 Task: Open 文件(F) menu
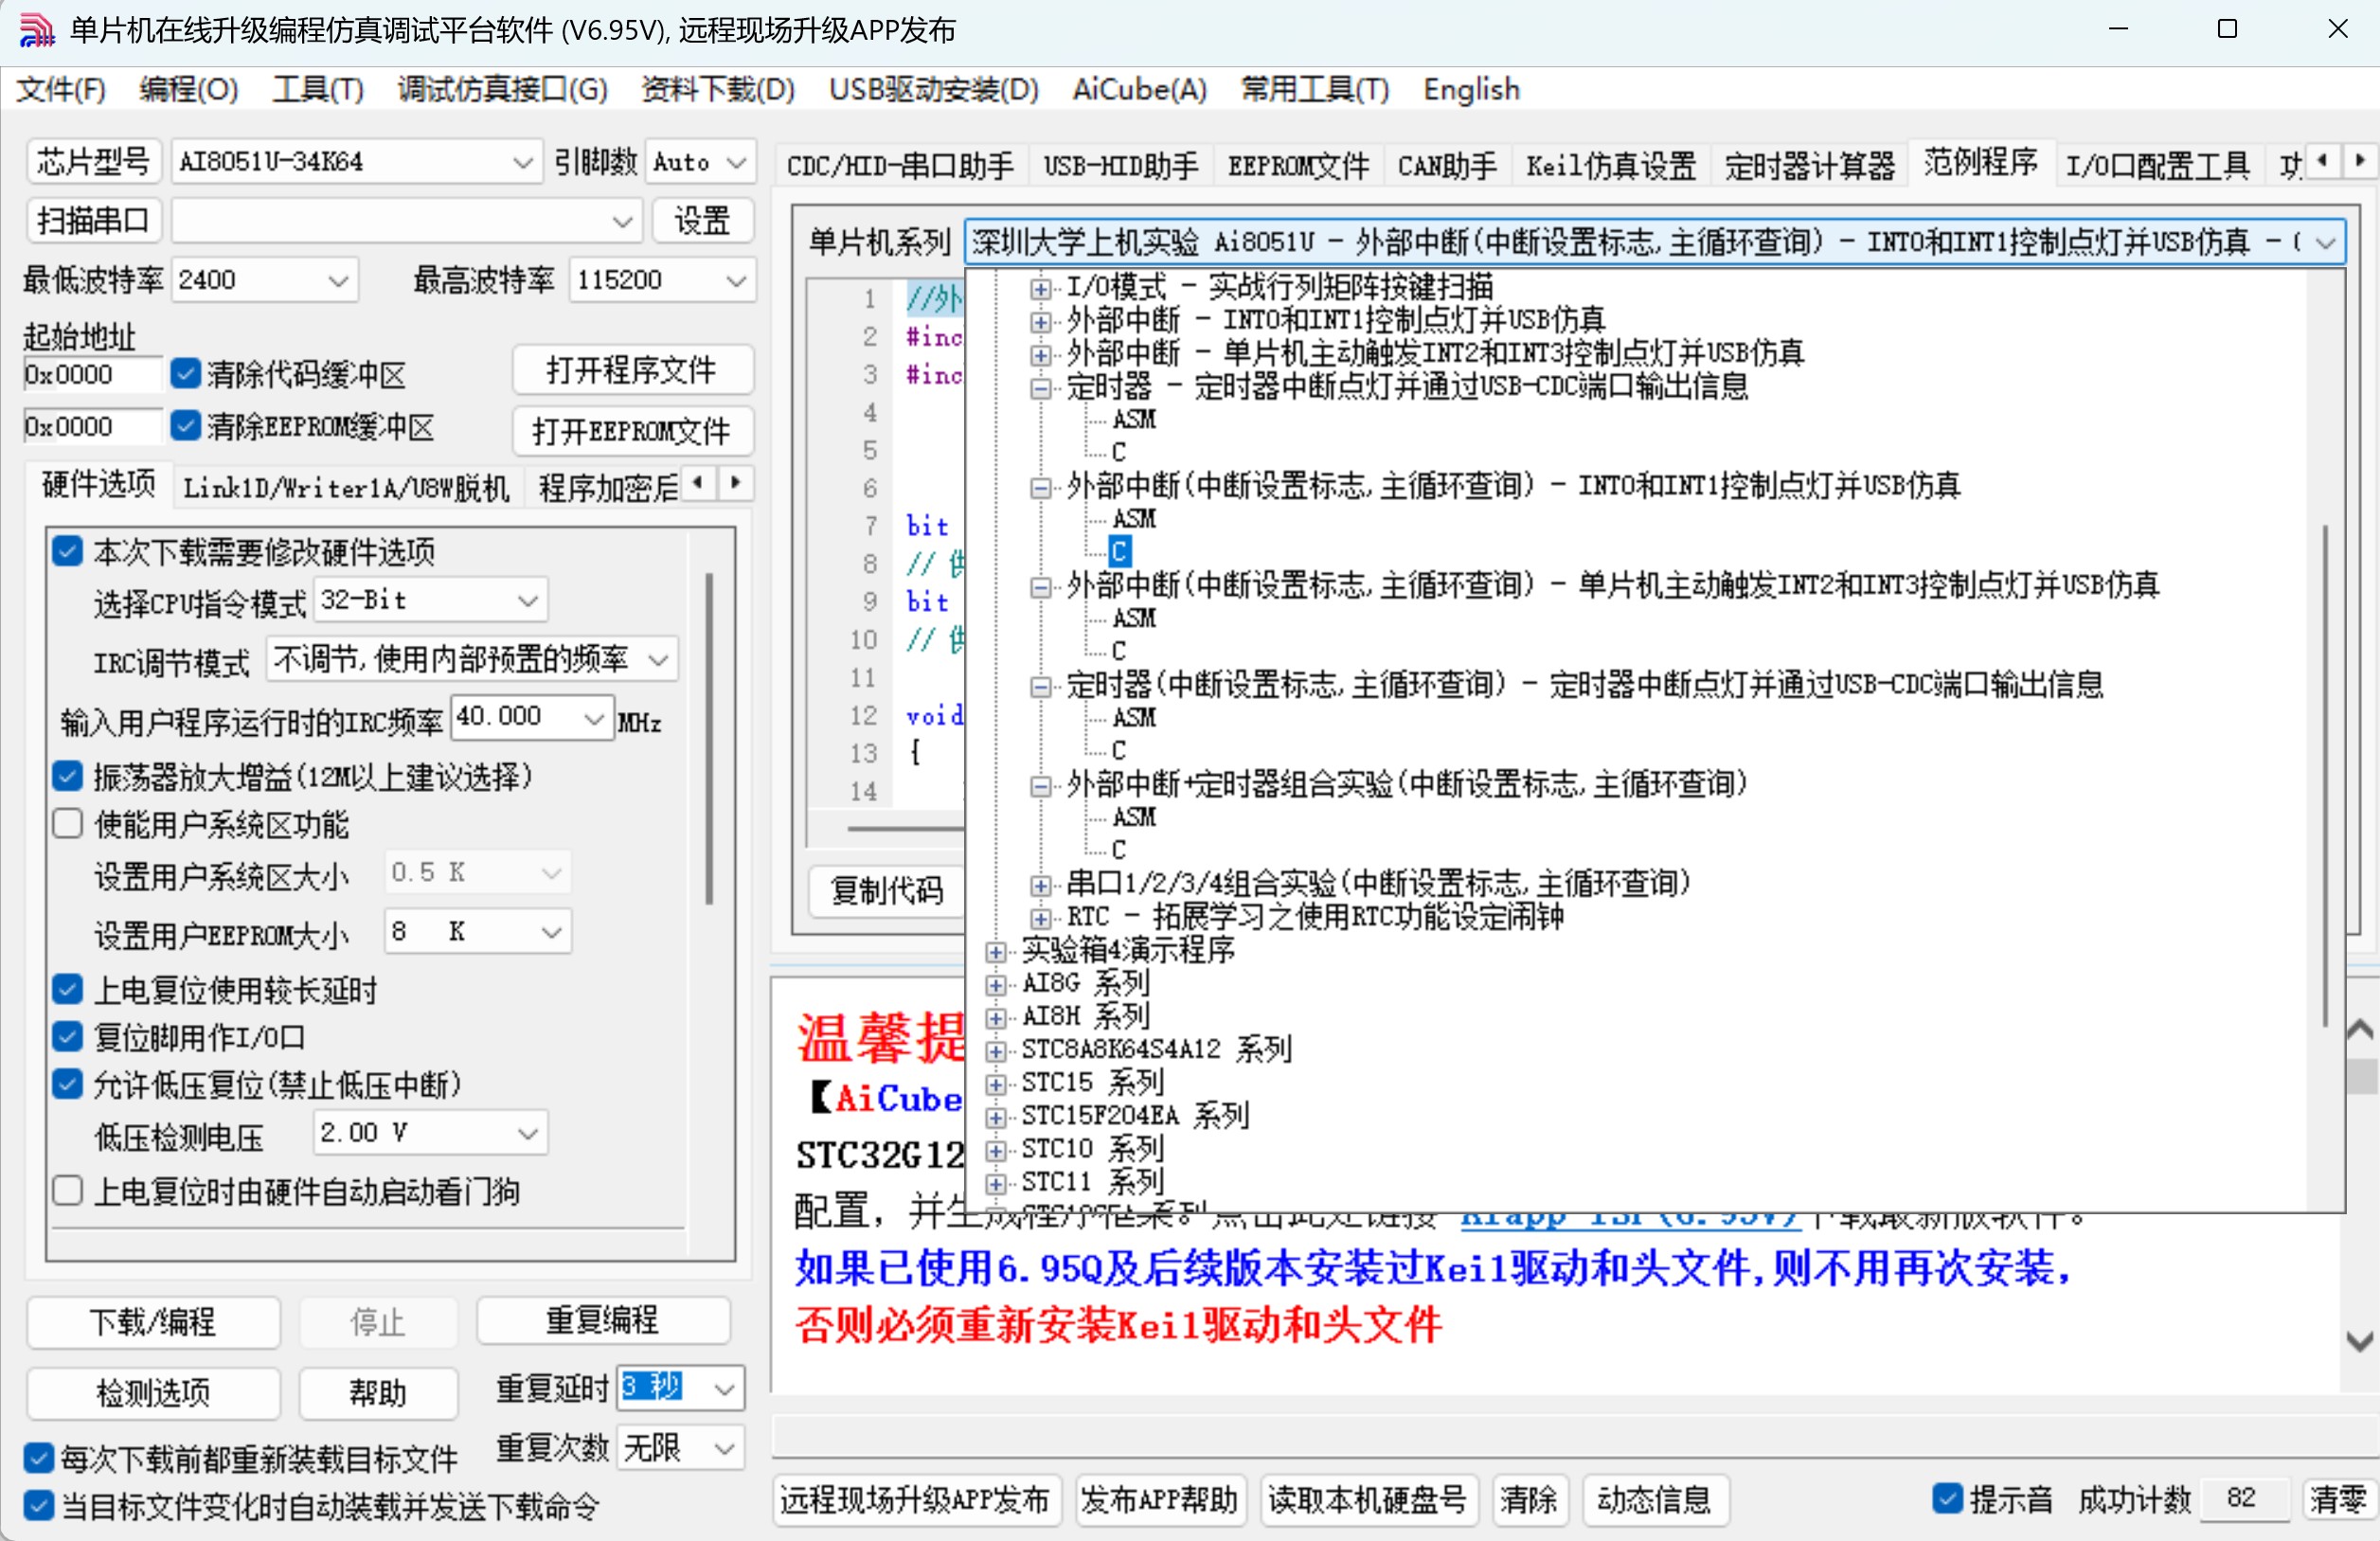(x=60, y=90)
